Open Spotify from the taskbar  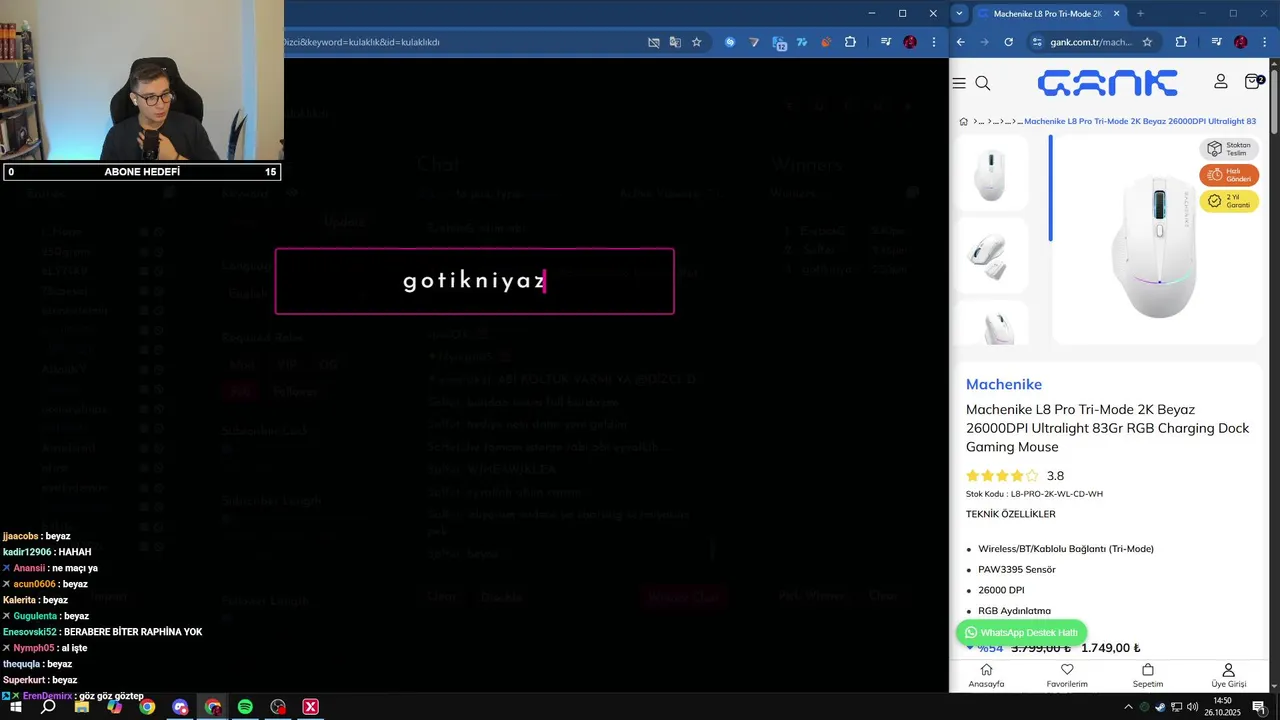[x=245, y=707]
